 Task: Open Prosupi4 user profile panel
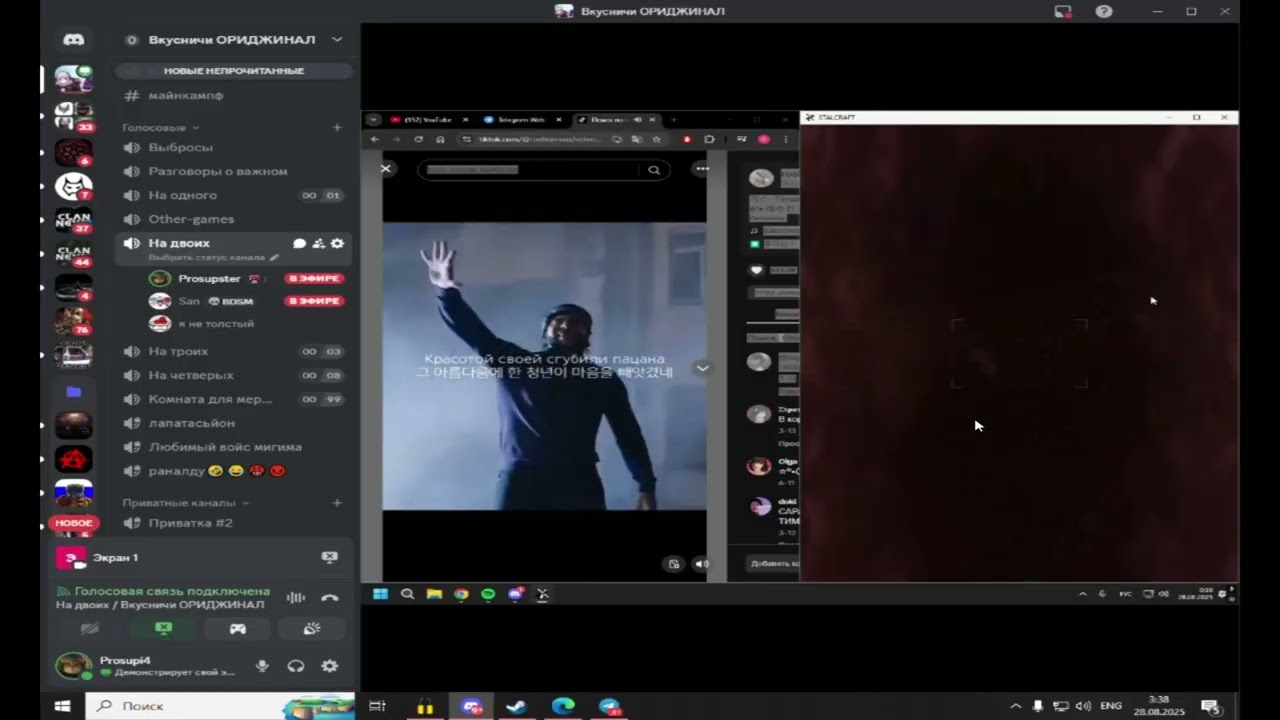point(146,666)
